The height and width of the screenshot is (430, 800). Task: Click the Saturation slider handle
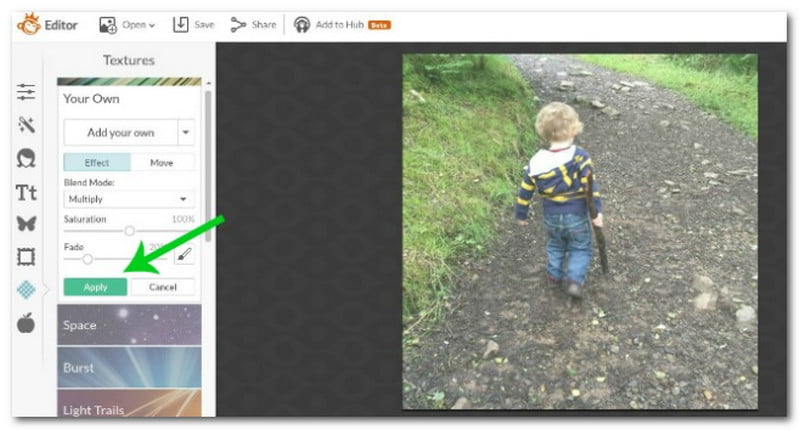click(130, 231)
